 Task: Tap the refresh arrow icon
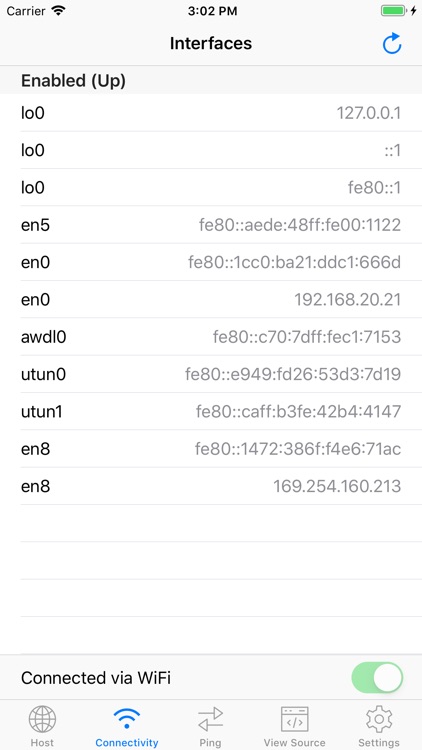[392, 44]
